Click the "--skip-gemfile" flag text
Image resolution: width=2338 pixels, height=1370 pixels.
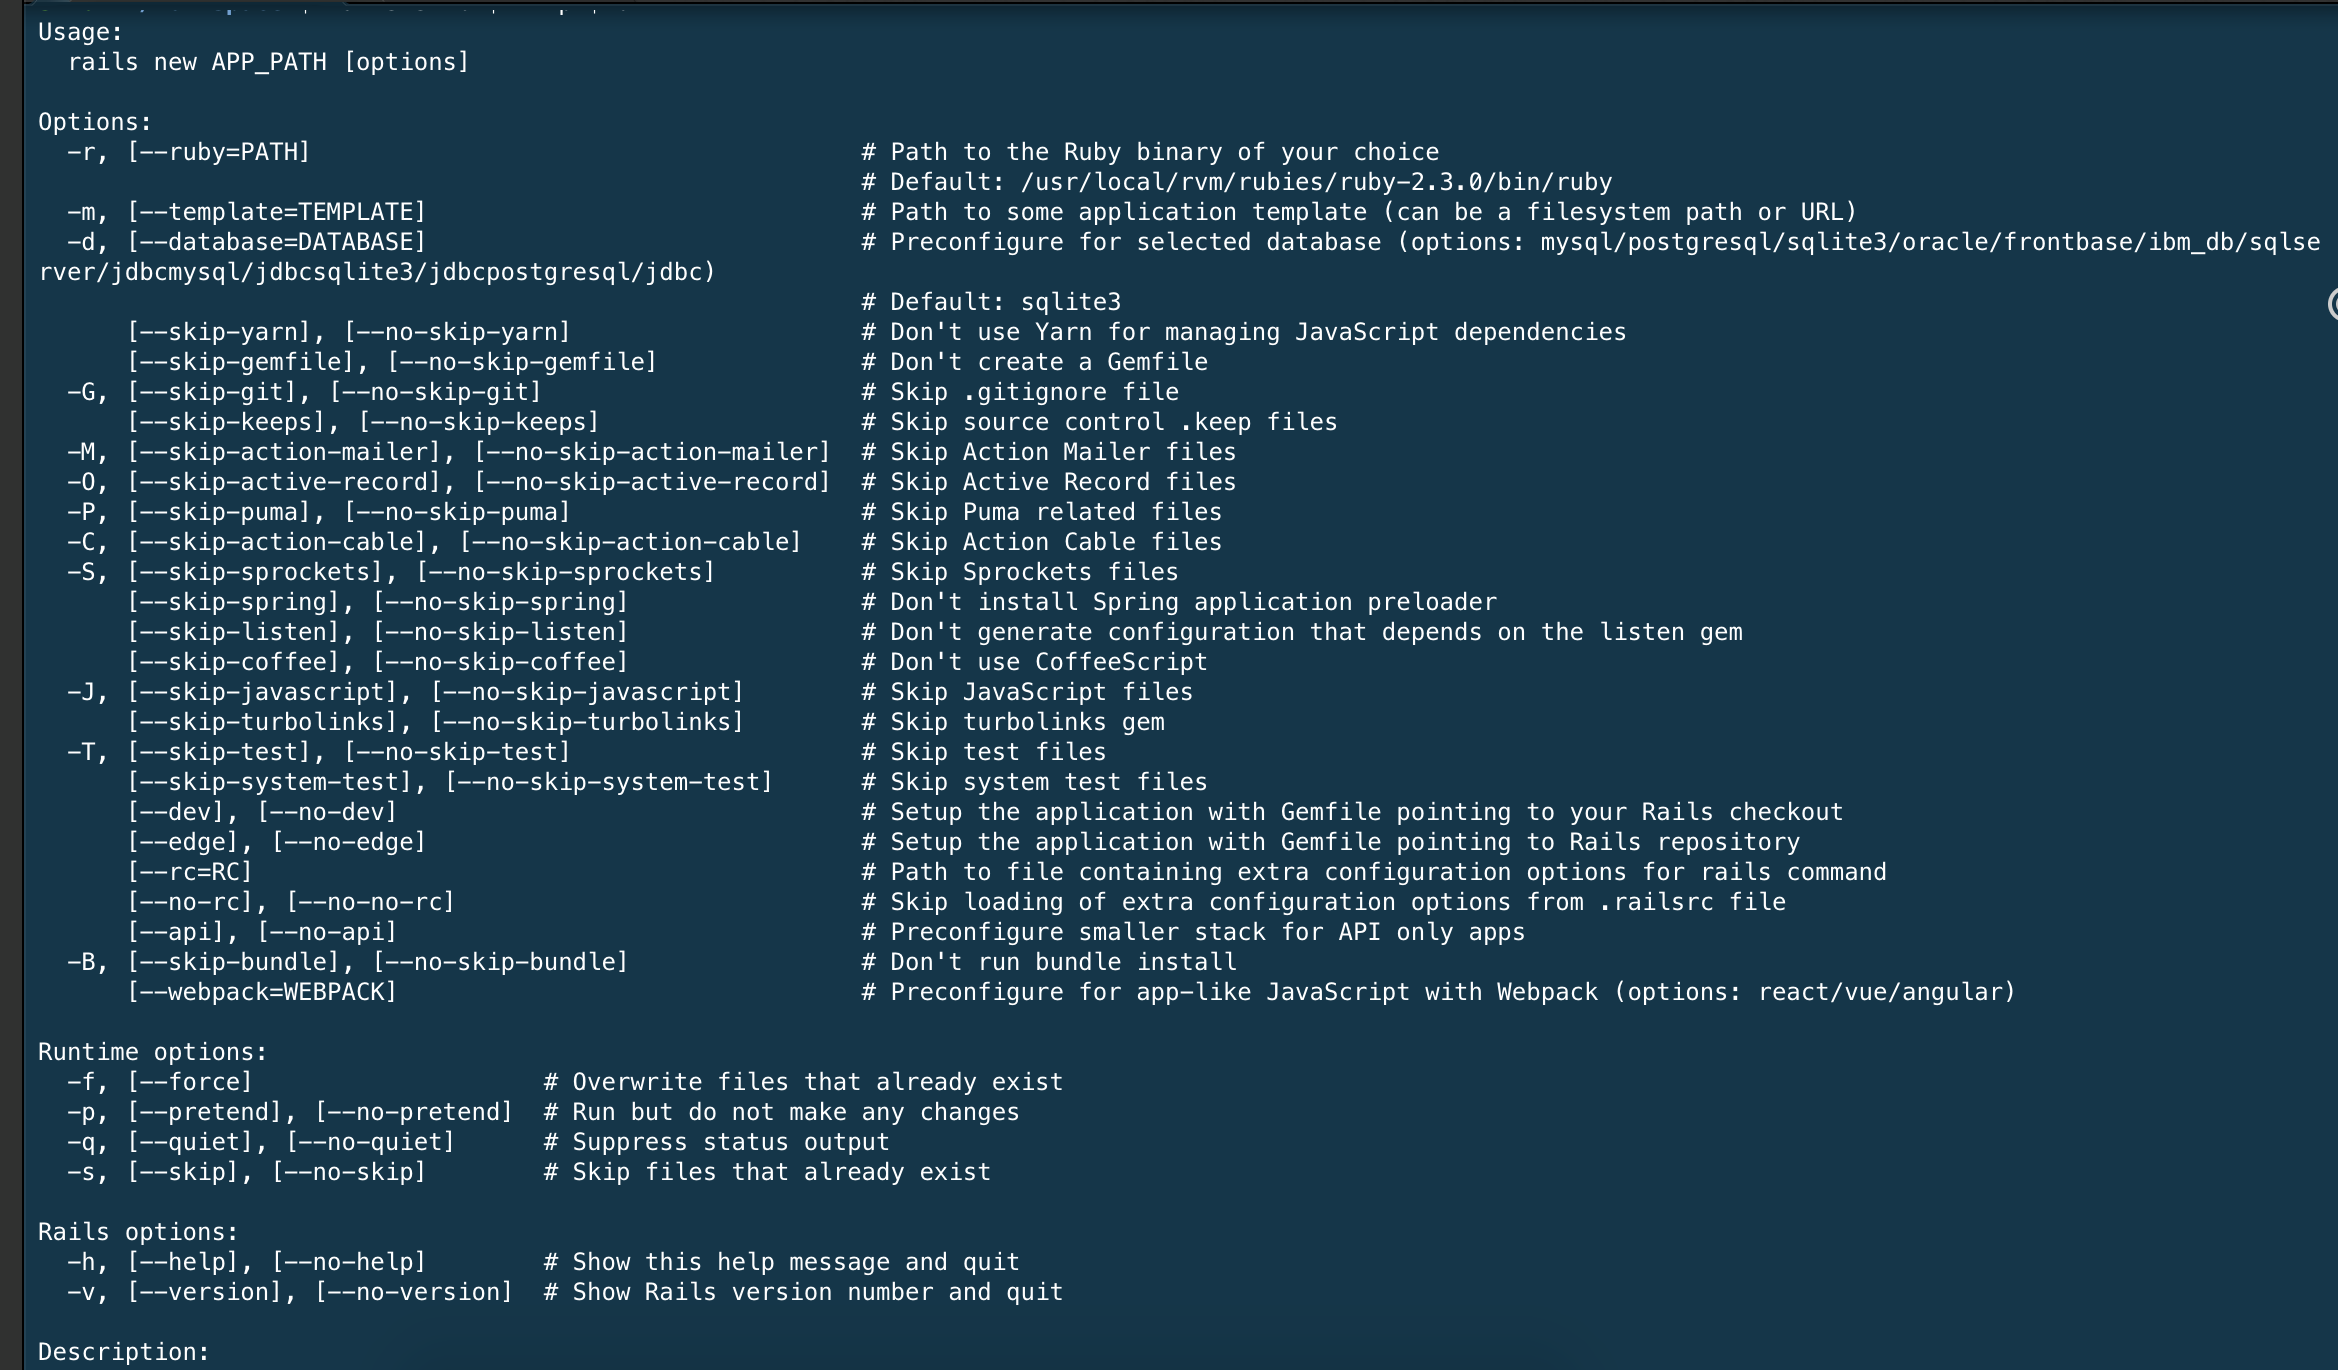click(x=248, y=362)
